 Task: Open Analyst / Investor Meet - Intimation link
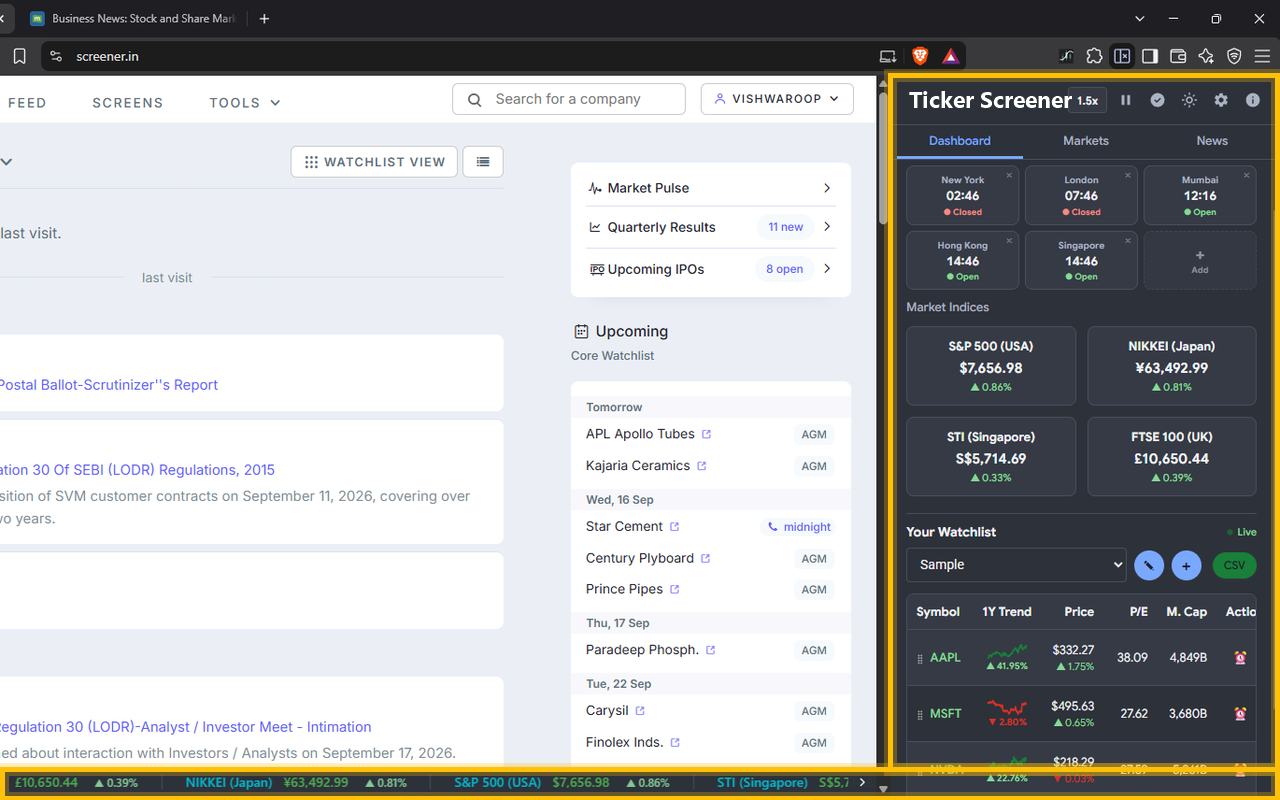(x=186, y=727)
